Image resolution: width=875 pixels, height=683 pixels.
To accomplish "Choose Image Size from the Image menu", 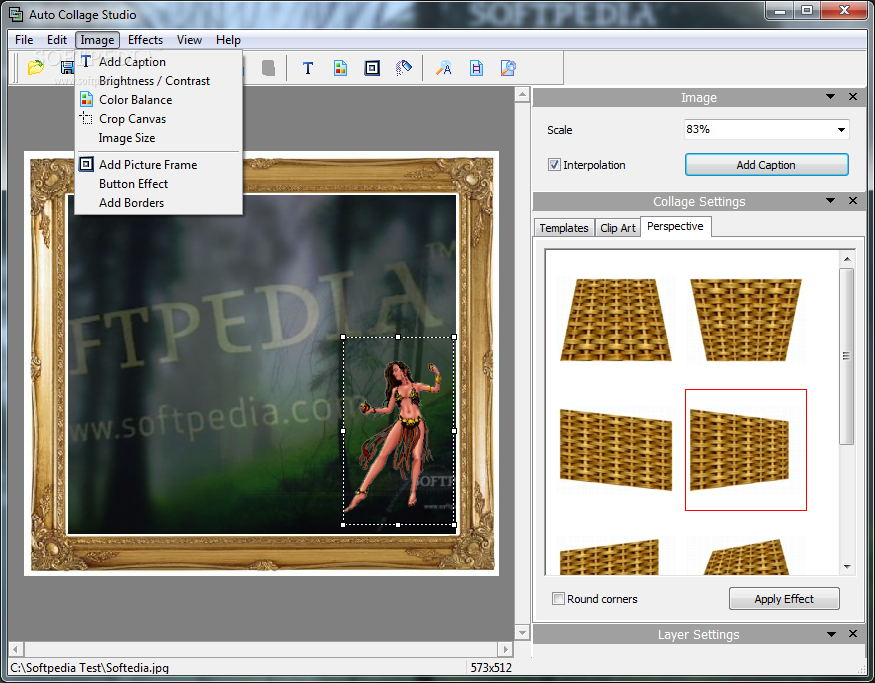I will (x=127, y=138).
